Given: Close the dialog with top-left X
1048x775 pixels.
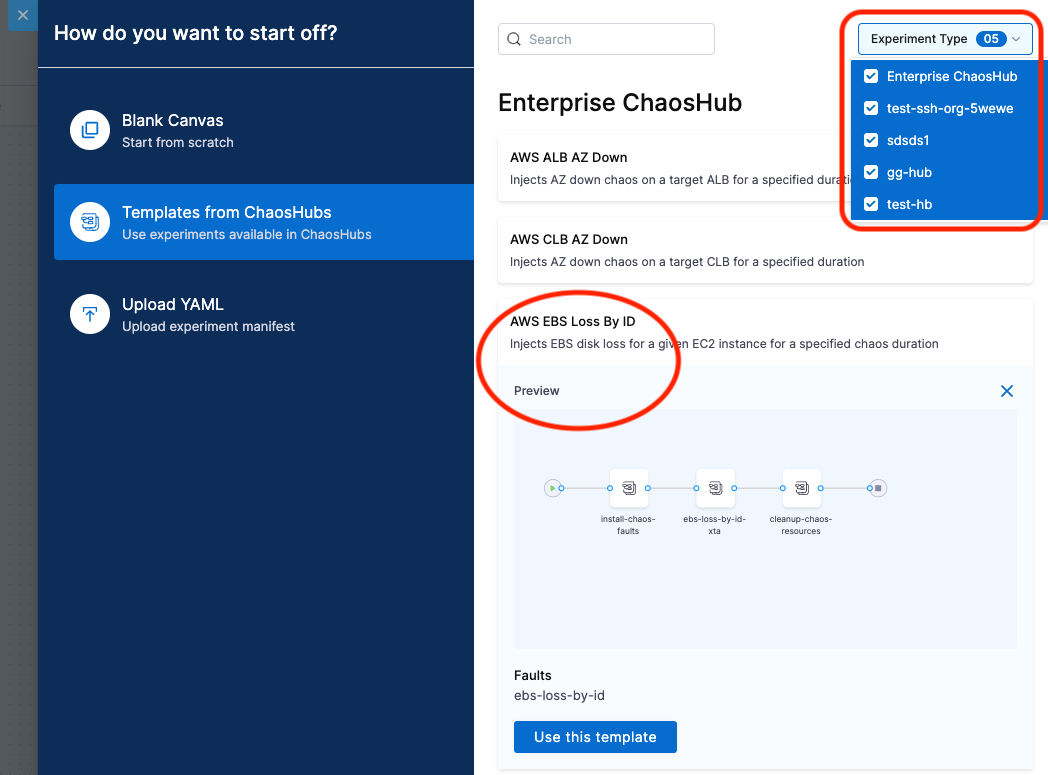Looking at the screenshot, I should click(23, 15).
